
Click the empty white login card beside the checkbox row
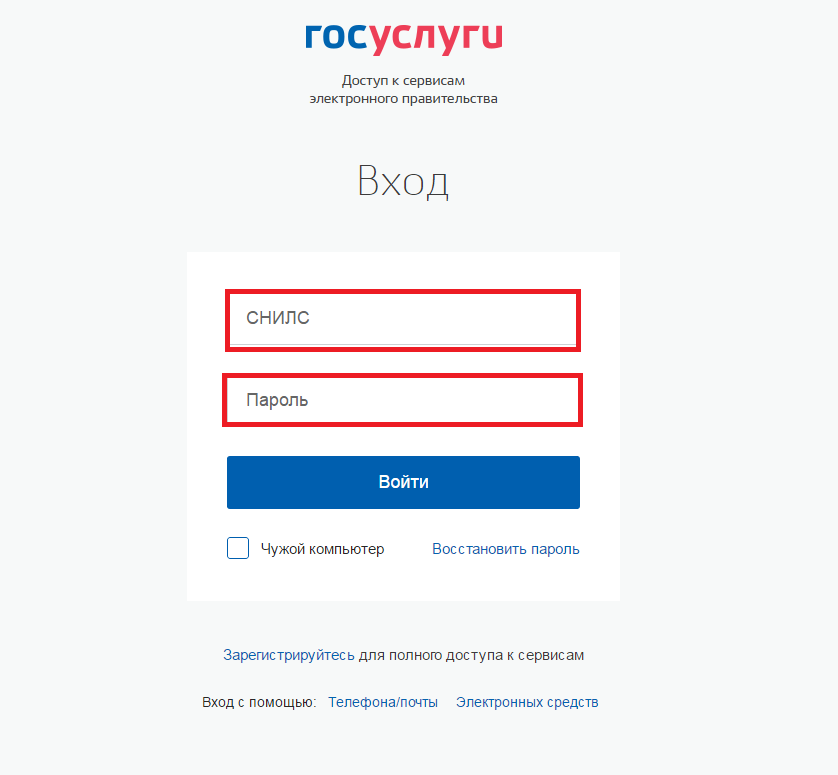pos(408,549)
